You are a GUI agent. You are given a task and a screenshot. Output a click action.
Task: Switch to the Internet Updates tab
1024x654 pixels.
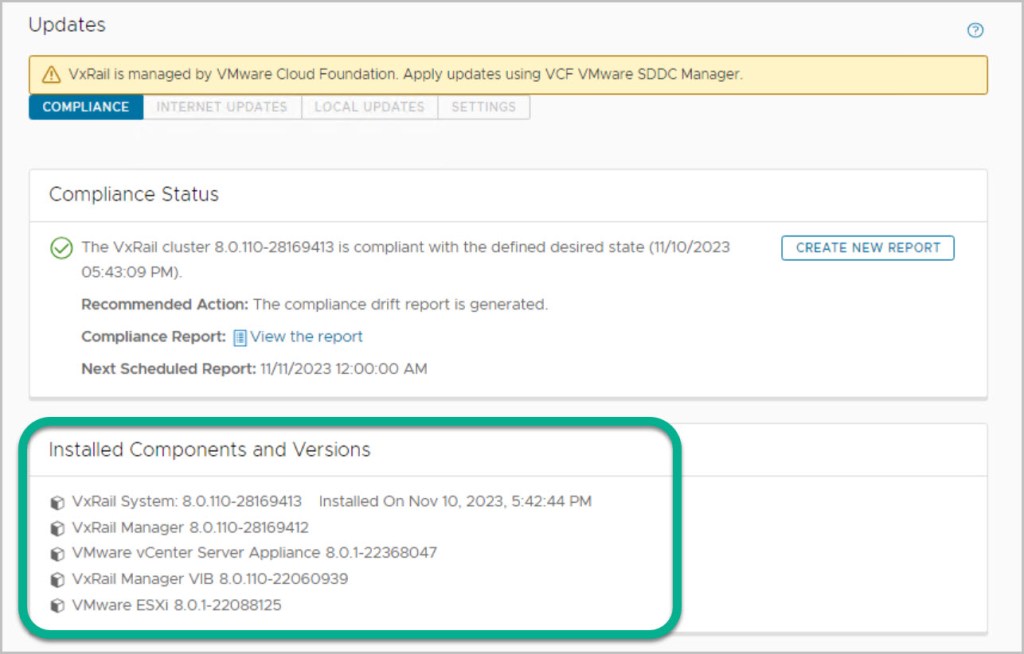222,107
